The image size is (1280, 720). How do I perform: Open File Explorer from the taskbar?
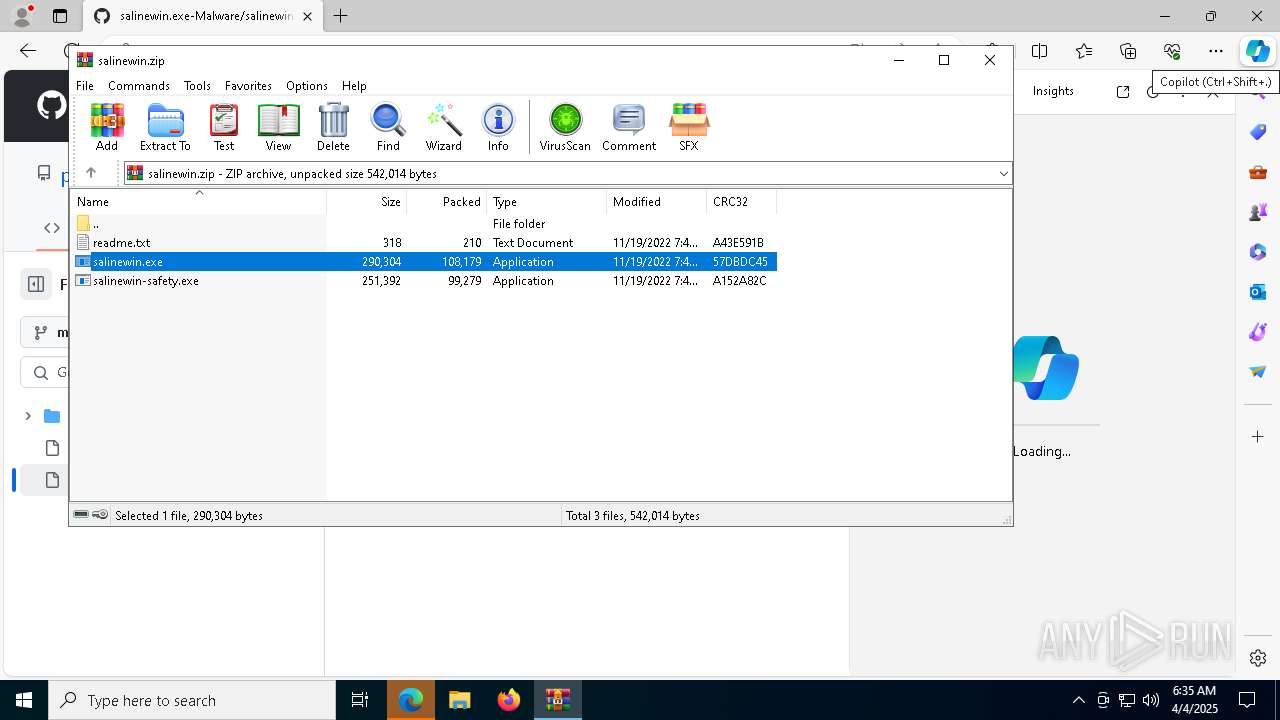[459, 700]
